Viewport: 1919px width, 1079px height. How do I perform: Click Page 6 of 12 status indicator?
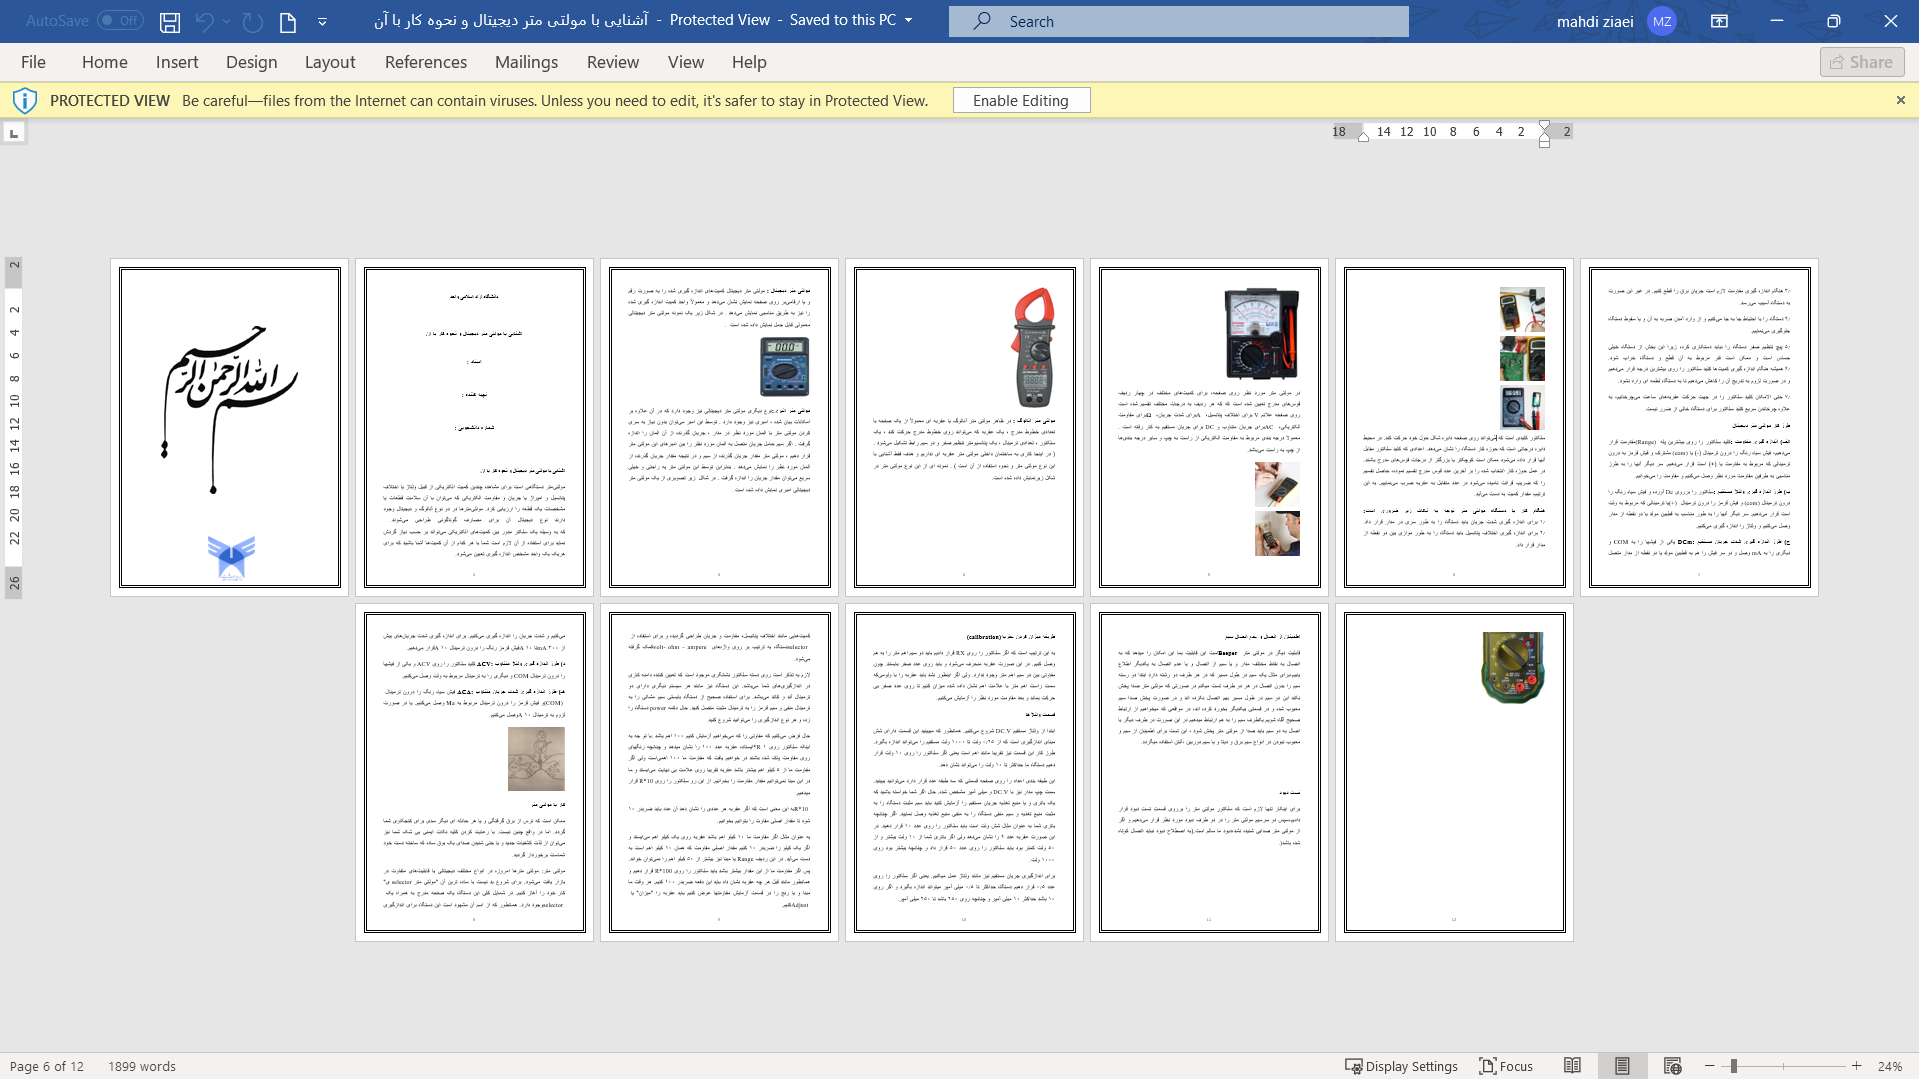pos(46,1066)
